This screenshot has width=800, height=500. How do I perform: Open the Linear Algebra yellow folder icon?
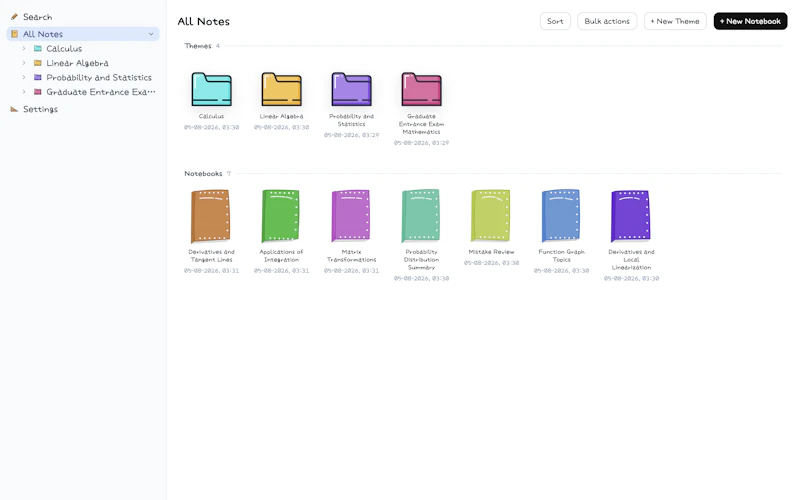(x=281, y=89)
